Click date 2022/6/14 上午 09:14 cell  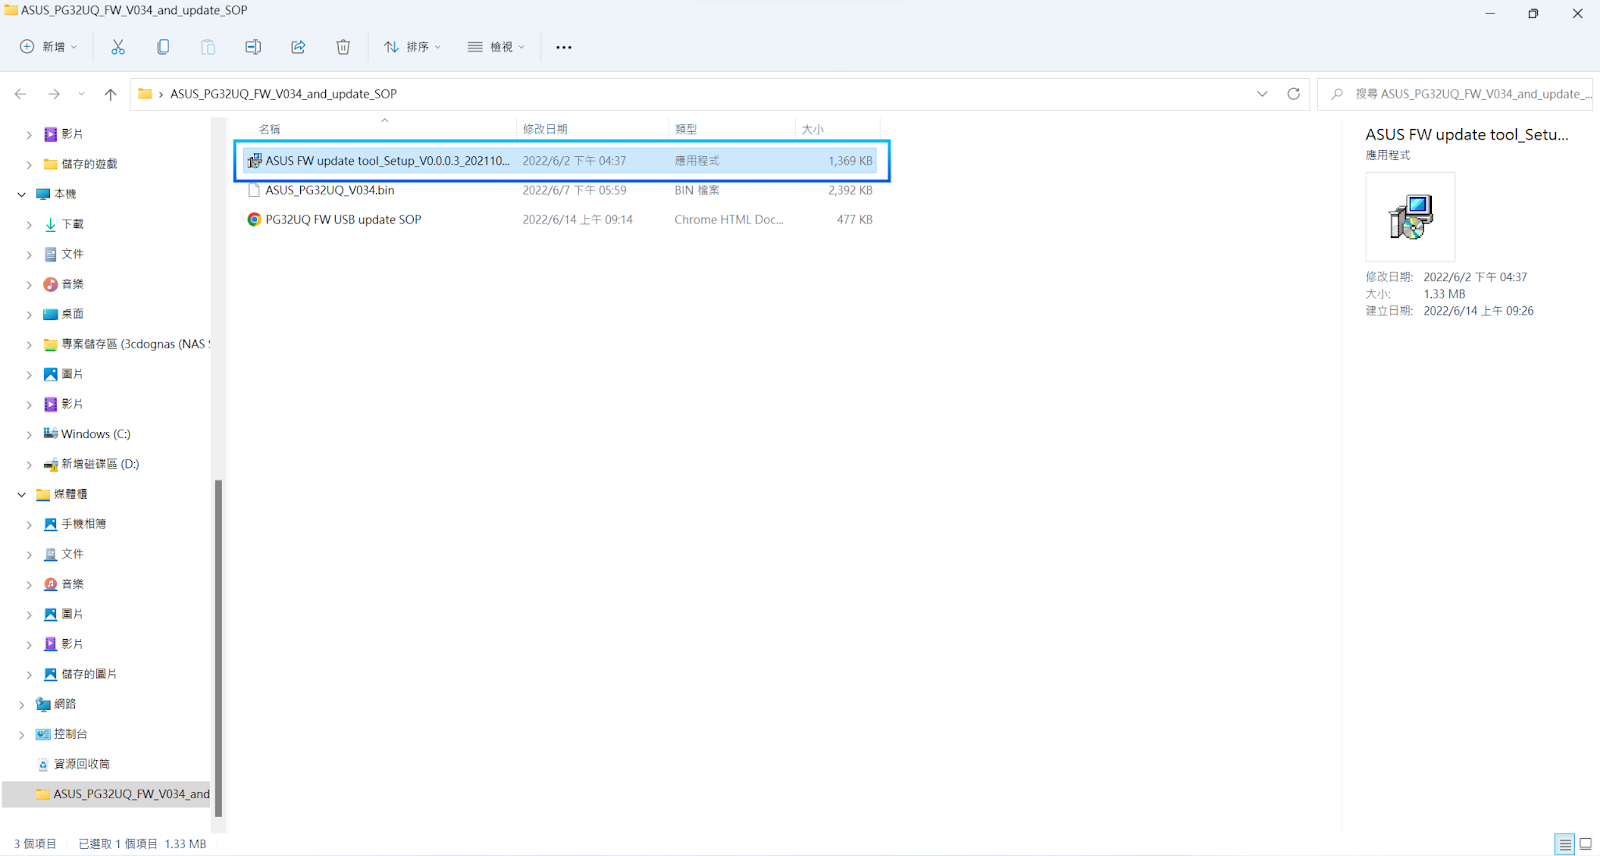click(x=577, y=220)
